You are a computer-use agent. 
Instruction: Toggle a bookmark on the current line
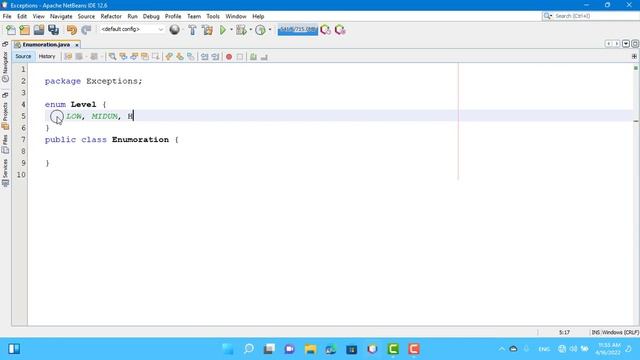[x=191, y=57]
